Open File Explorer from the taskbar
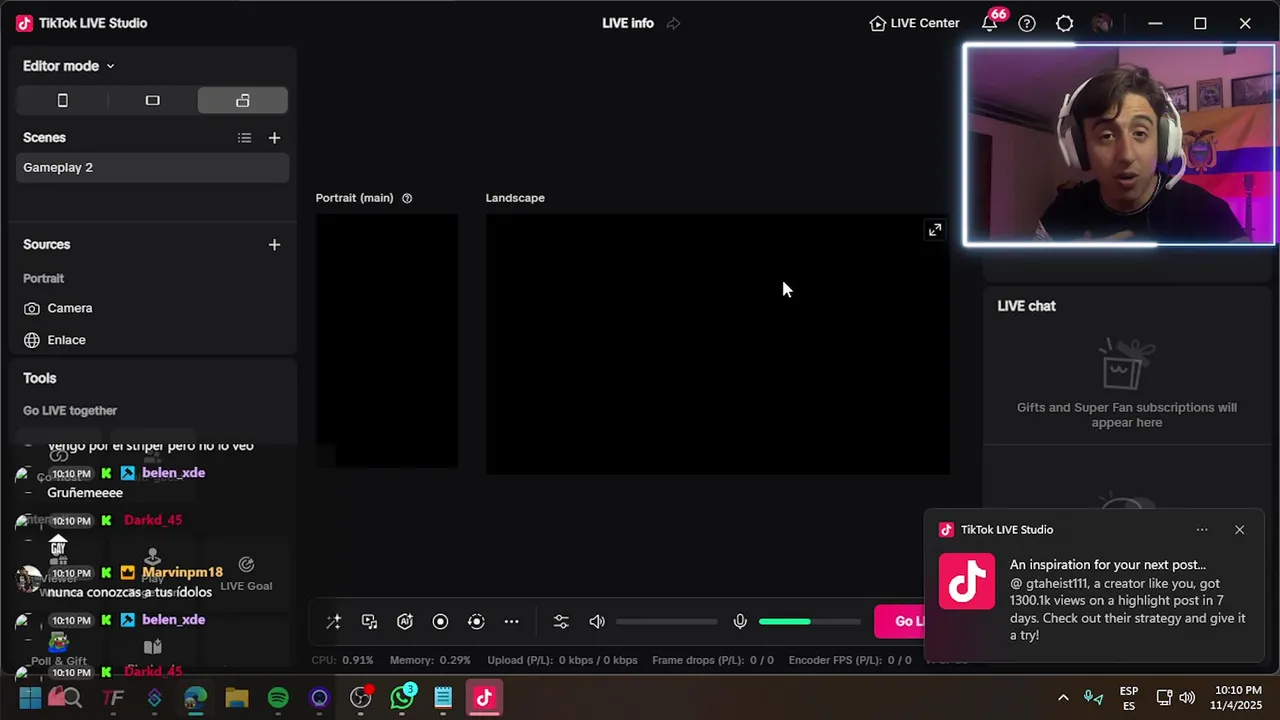This screenshot has height=720, width=1280. 236,697
